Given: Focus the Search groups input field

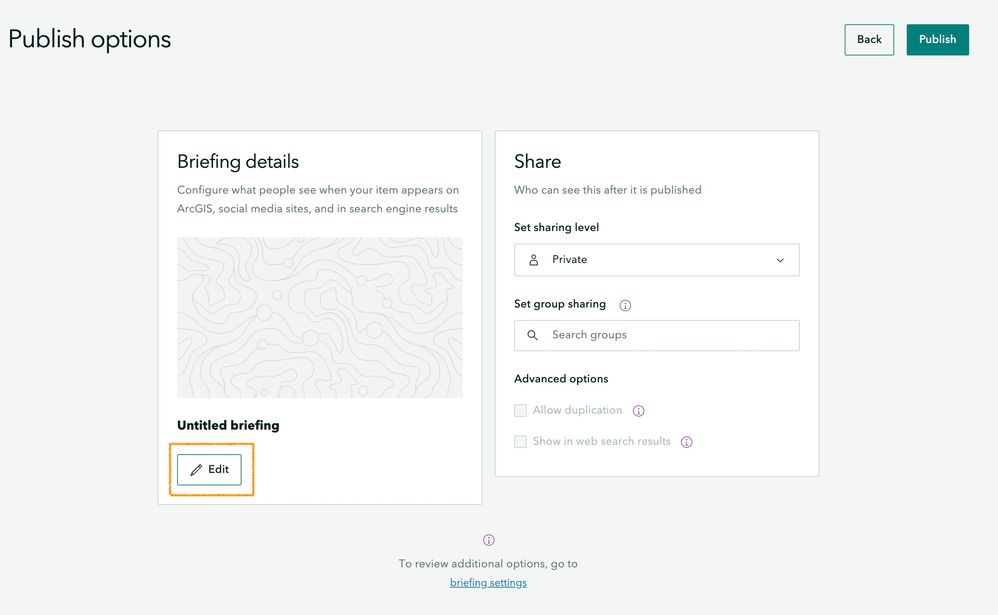Looking at the screenshot, I should pos(657,336).
